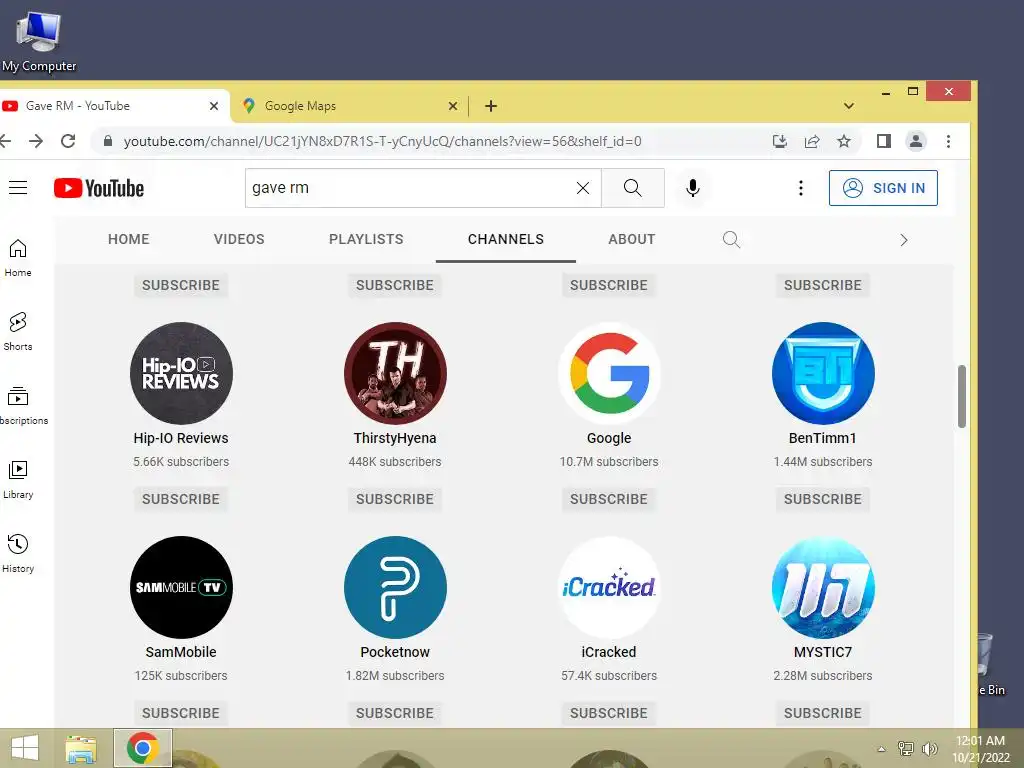
Task: Open Library in the left sidebar
Action: (18, 479)
